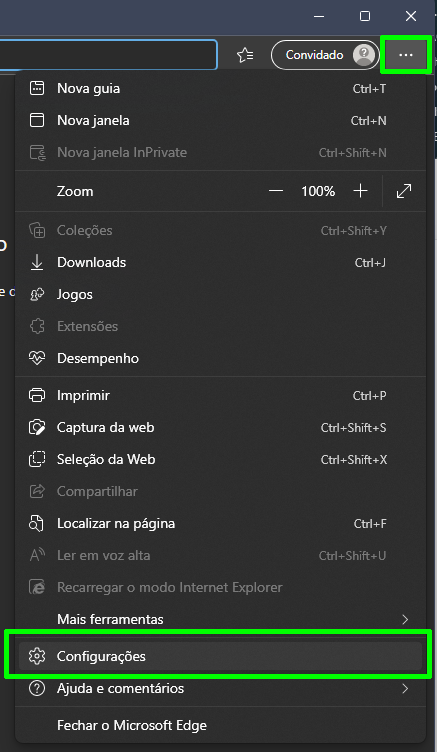
Task: Select Nova janela menu item
Action: coord(221,120)
